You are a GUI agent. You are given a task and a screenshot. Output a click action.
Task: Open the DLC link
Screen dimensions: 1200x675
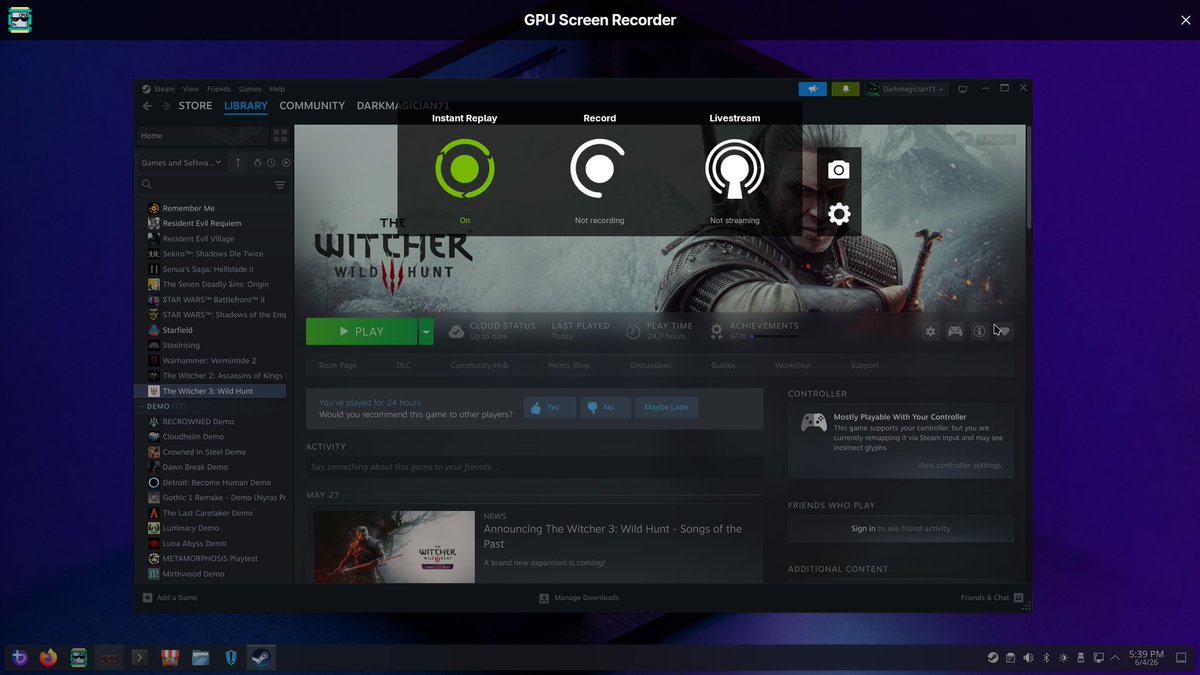[403, 365]
